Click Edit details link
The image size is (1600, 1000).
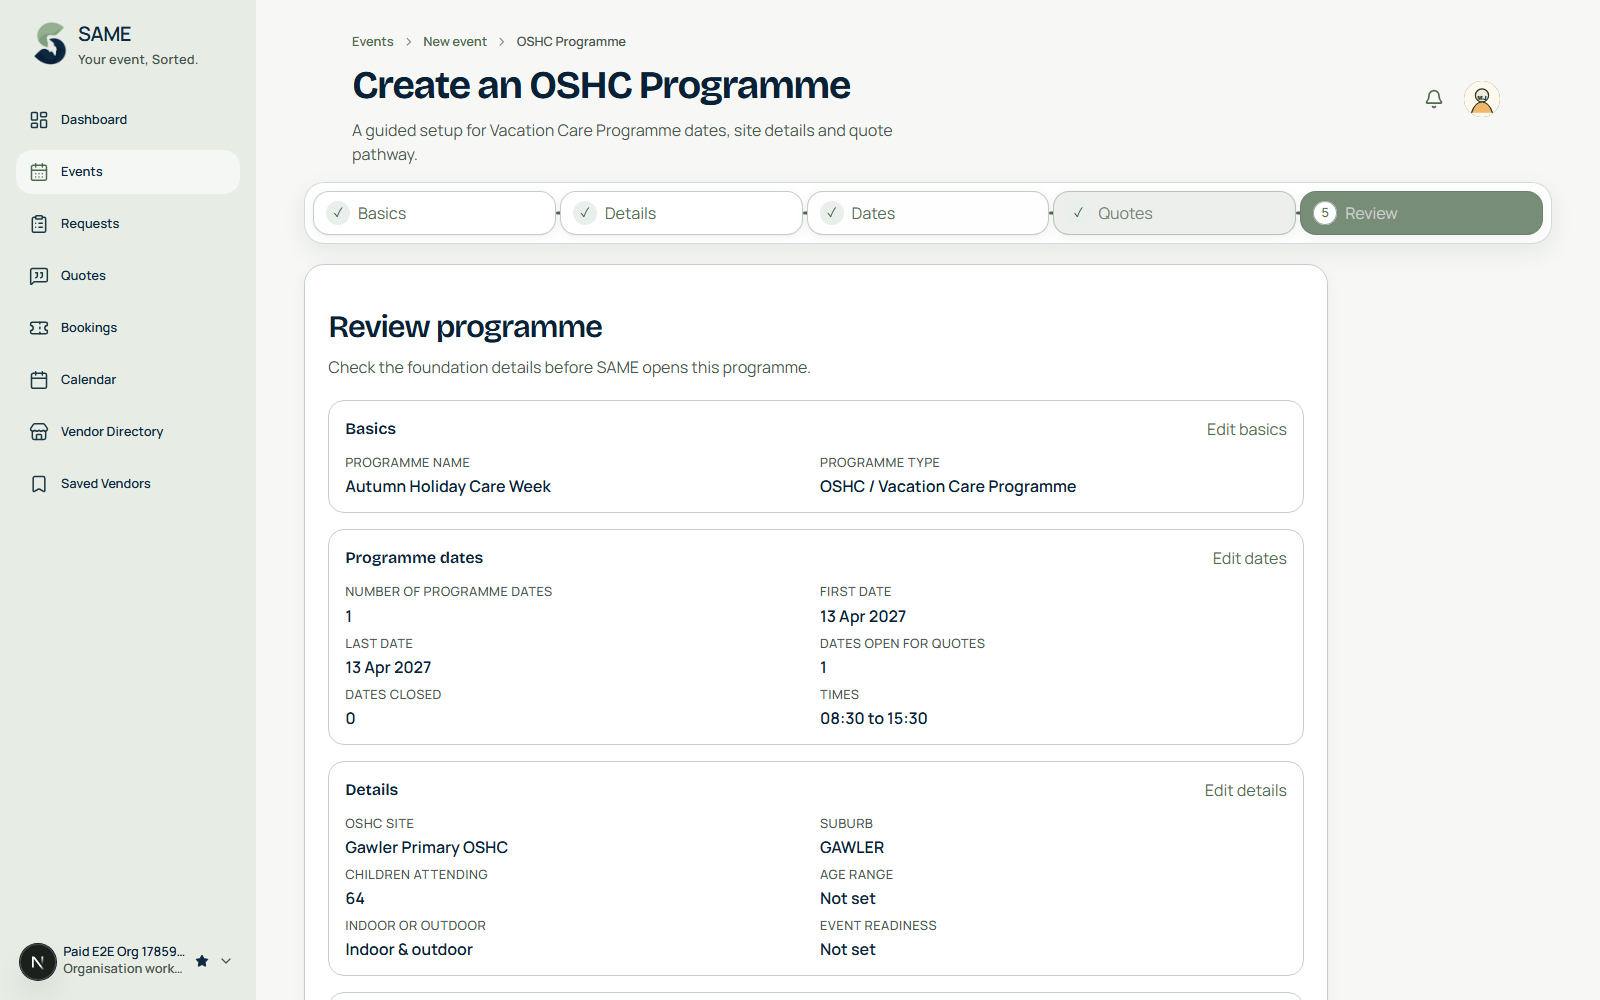point(1245,791)
